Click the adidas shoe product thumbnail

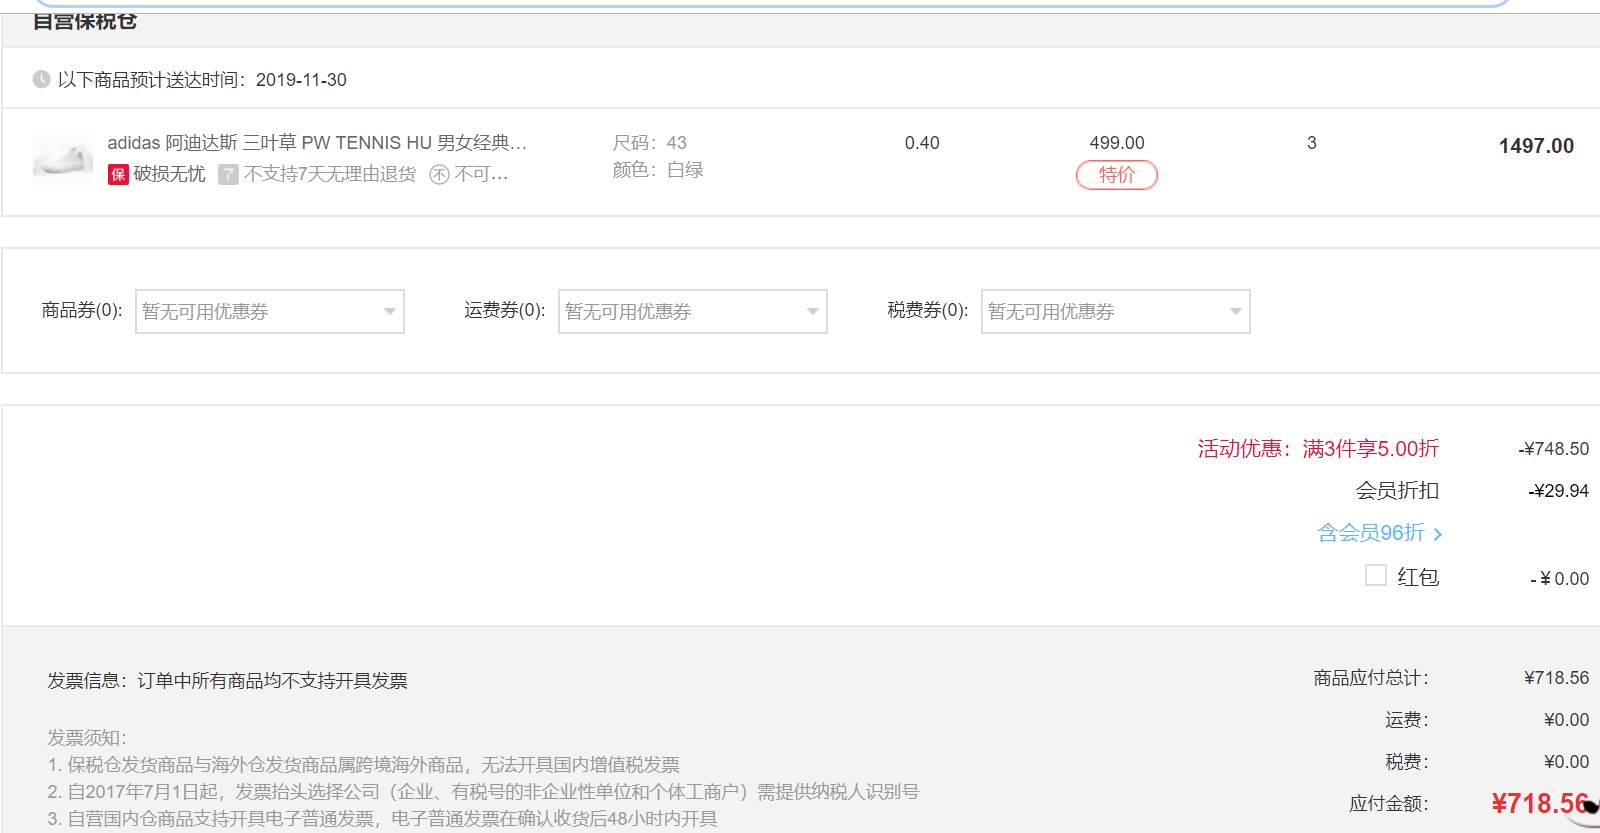tap(62, 159)
